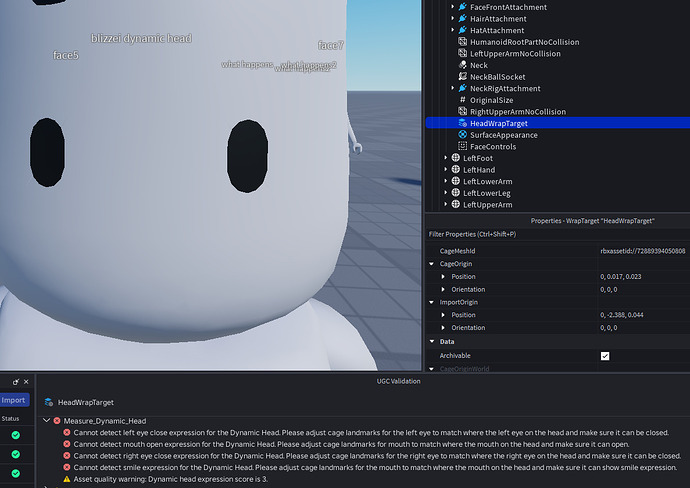
Task: Click the left eye close expression error
Action: tap(371, 433)
